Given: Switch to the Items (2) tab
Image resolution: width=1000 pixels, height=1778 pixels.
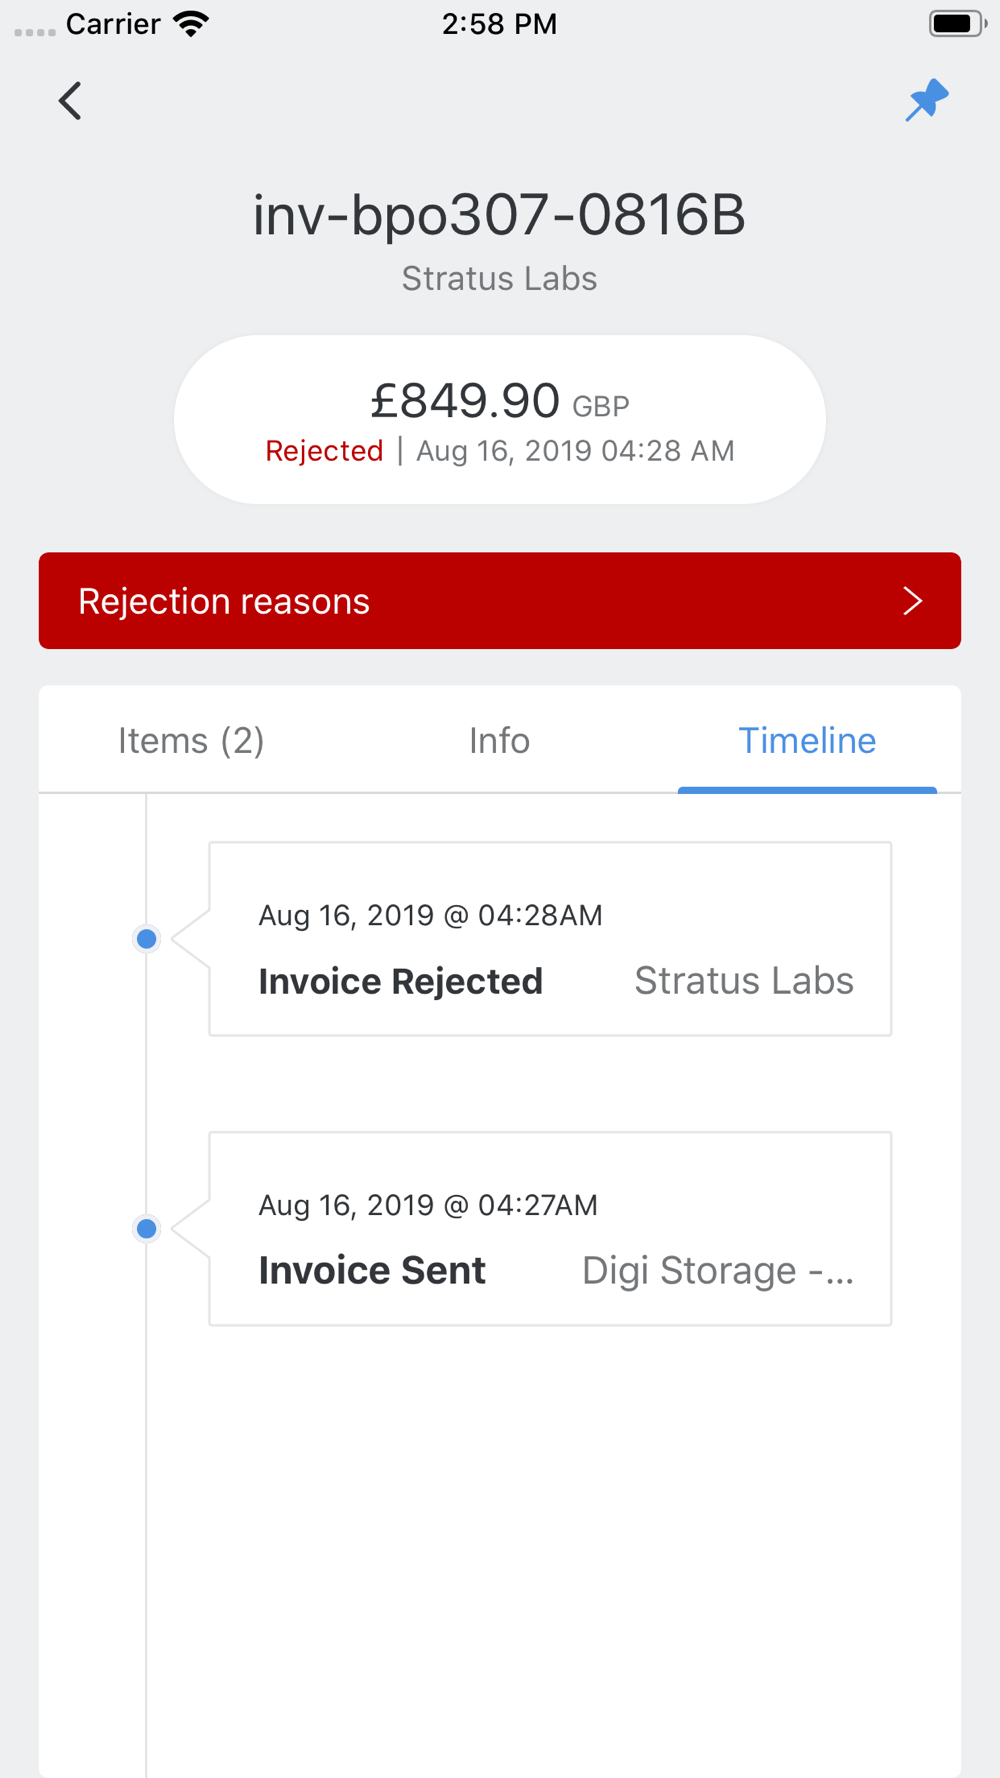Looking at the screenshot, I should coord(191,740).
